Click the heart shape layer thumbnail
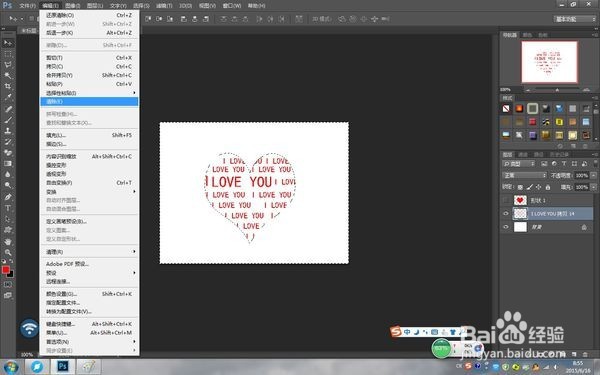 click(520, 200)
